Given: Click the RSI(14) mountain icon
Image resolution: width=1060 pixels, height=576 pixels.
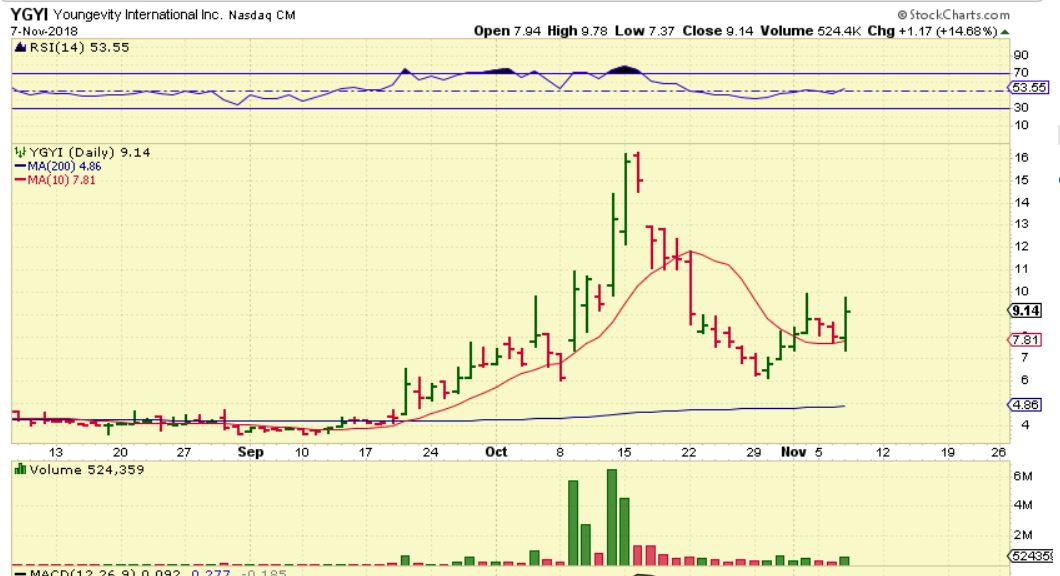Looking at the screenshot, I should pos(20,47).
